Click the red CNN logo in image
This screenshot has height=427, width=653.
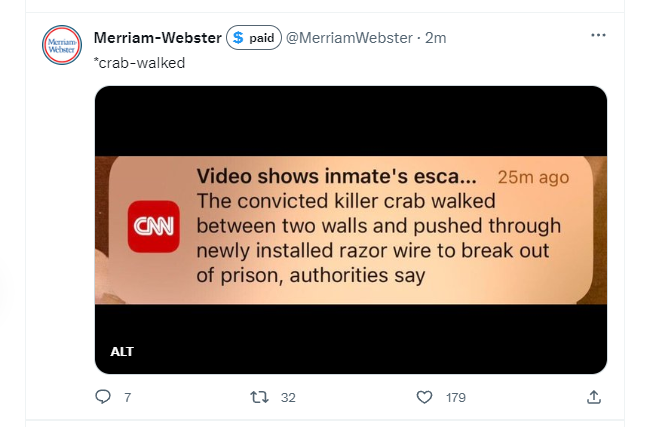(x=154, y=227)
